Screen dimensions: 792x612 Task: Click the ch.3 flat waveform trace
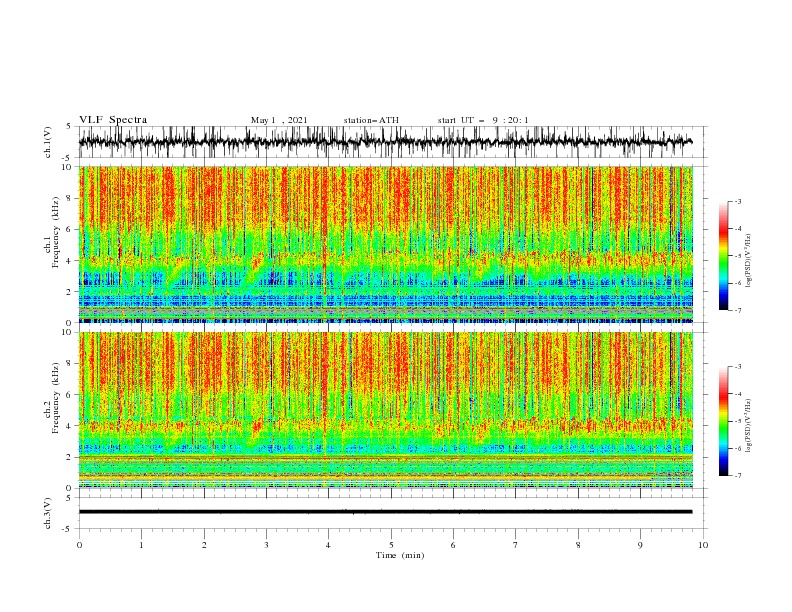pos(385,512)
